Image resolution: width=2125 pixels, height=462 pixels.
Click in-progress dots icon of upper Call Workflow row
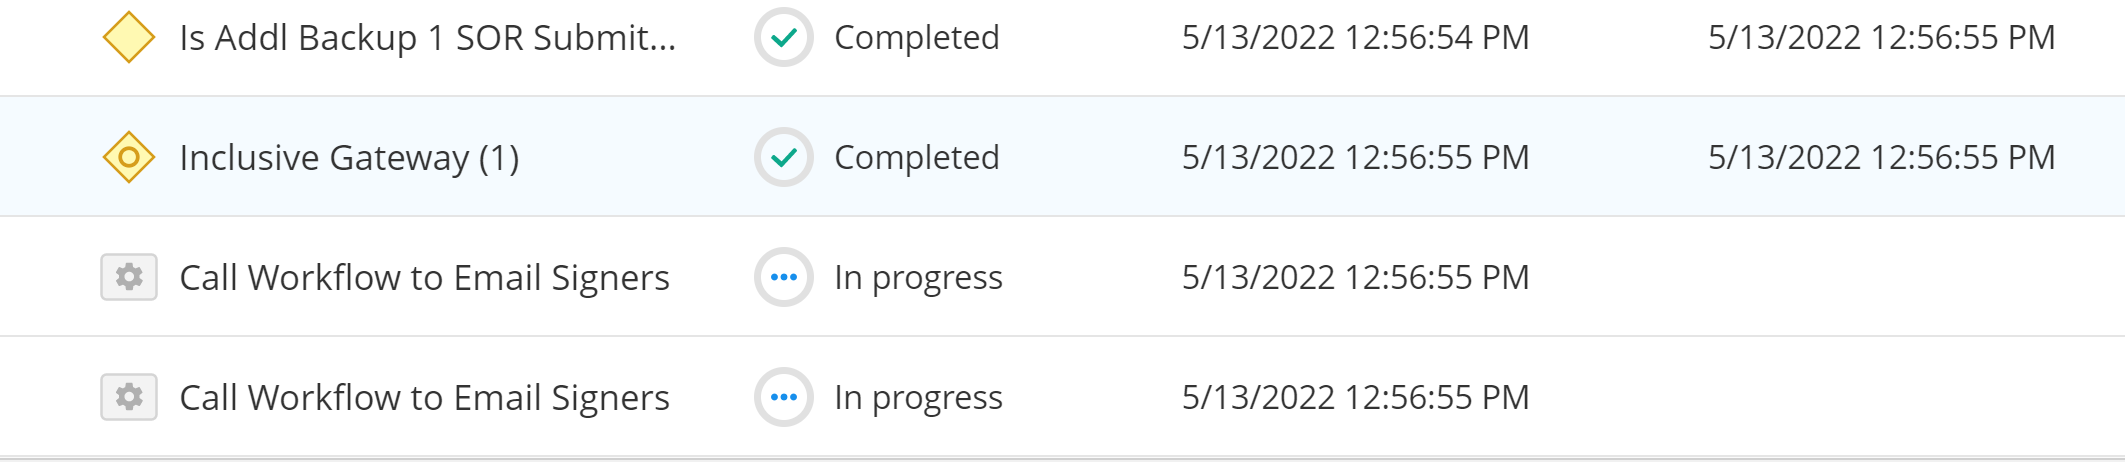pyautogui.click(x=784, y=277)
